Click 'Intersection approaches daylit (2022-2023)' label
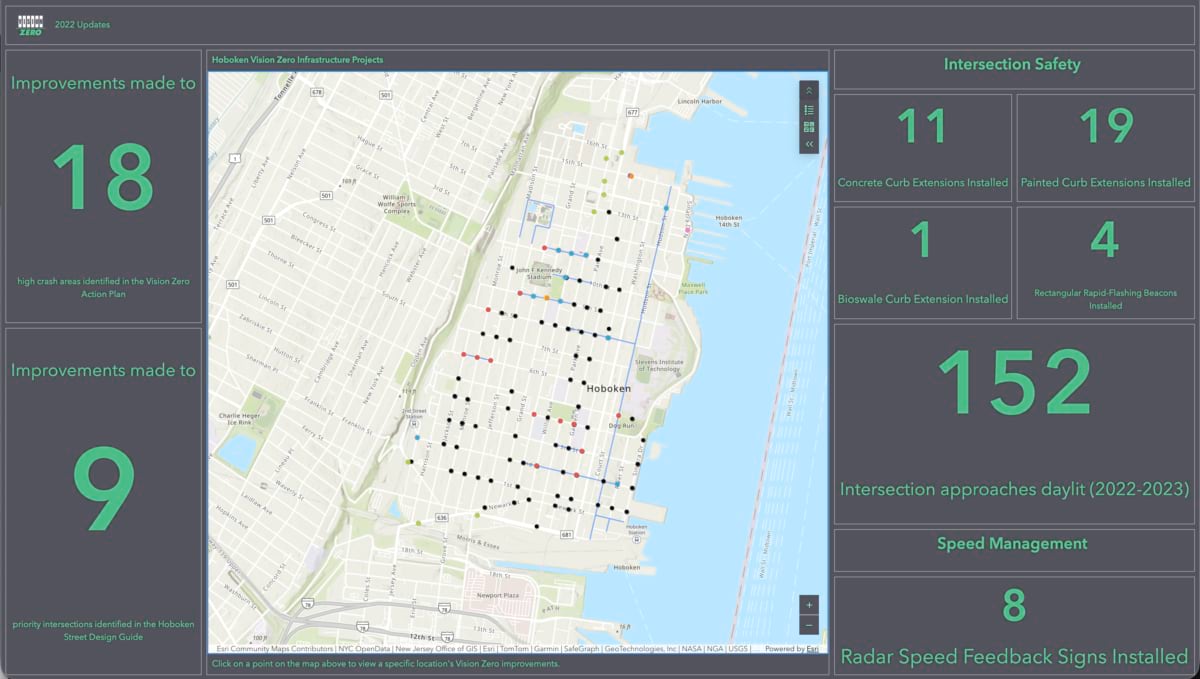This screenshot has width=1200, height=679. tap(1015, 489)
